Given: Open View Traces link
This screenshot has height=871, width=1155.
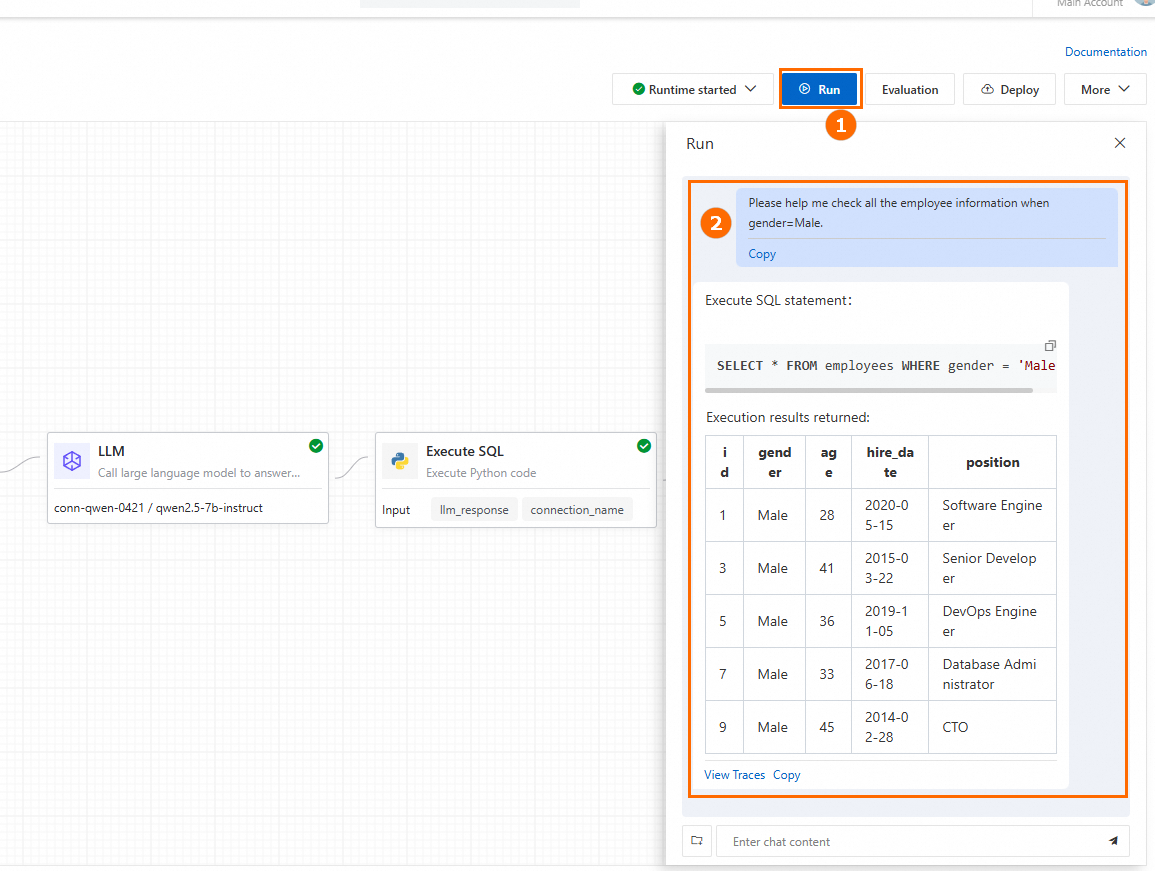Looking at the screenshot, I should [x=734, y=774].
